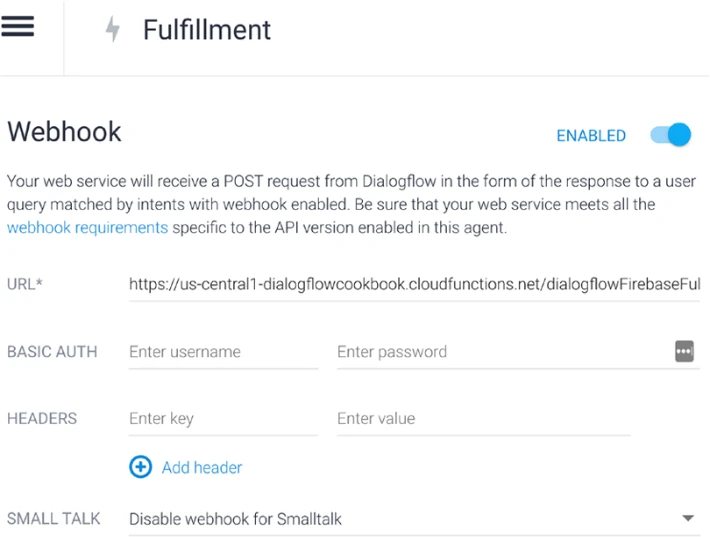This screenshot has height=537, width=710.
Task: Click the password manager icon in password field
Action: (x=684, y=351)
